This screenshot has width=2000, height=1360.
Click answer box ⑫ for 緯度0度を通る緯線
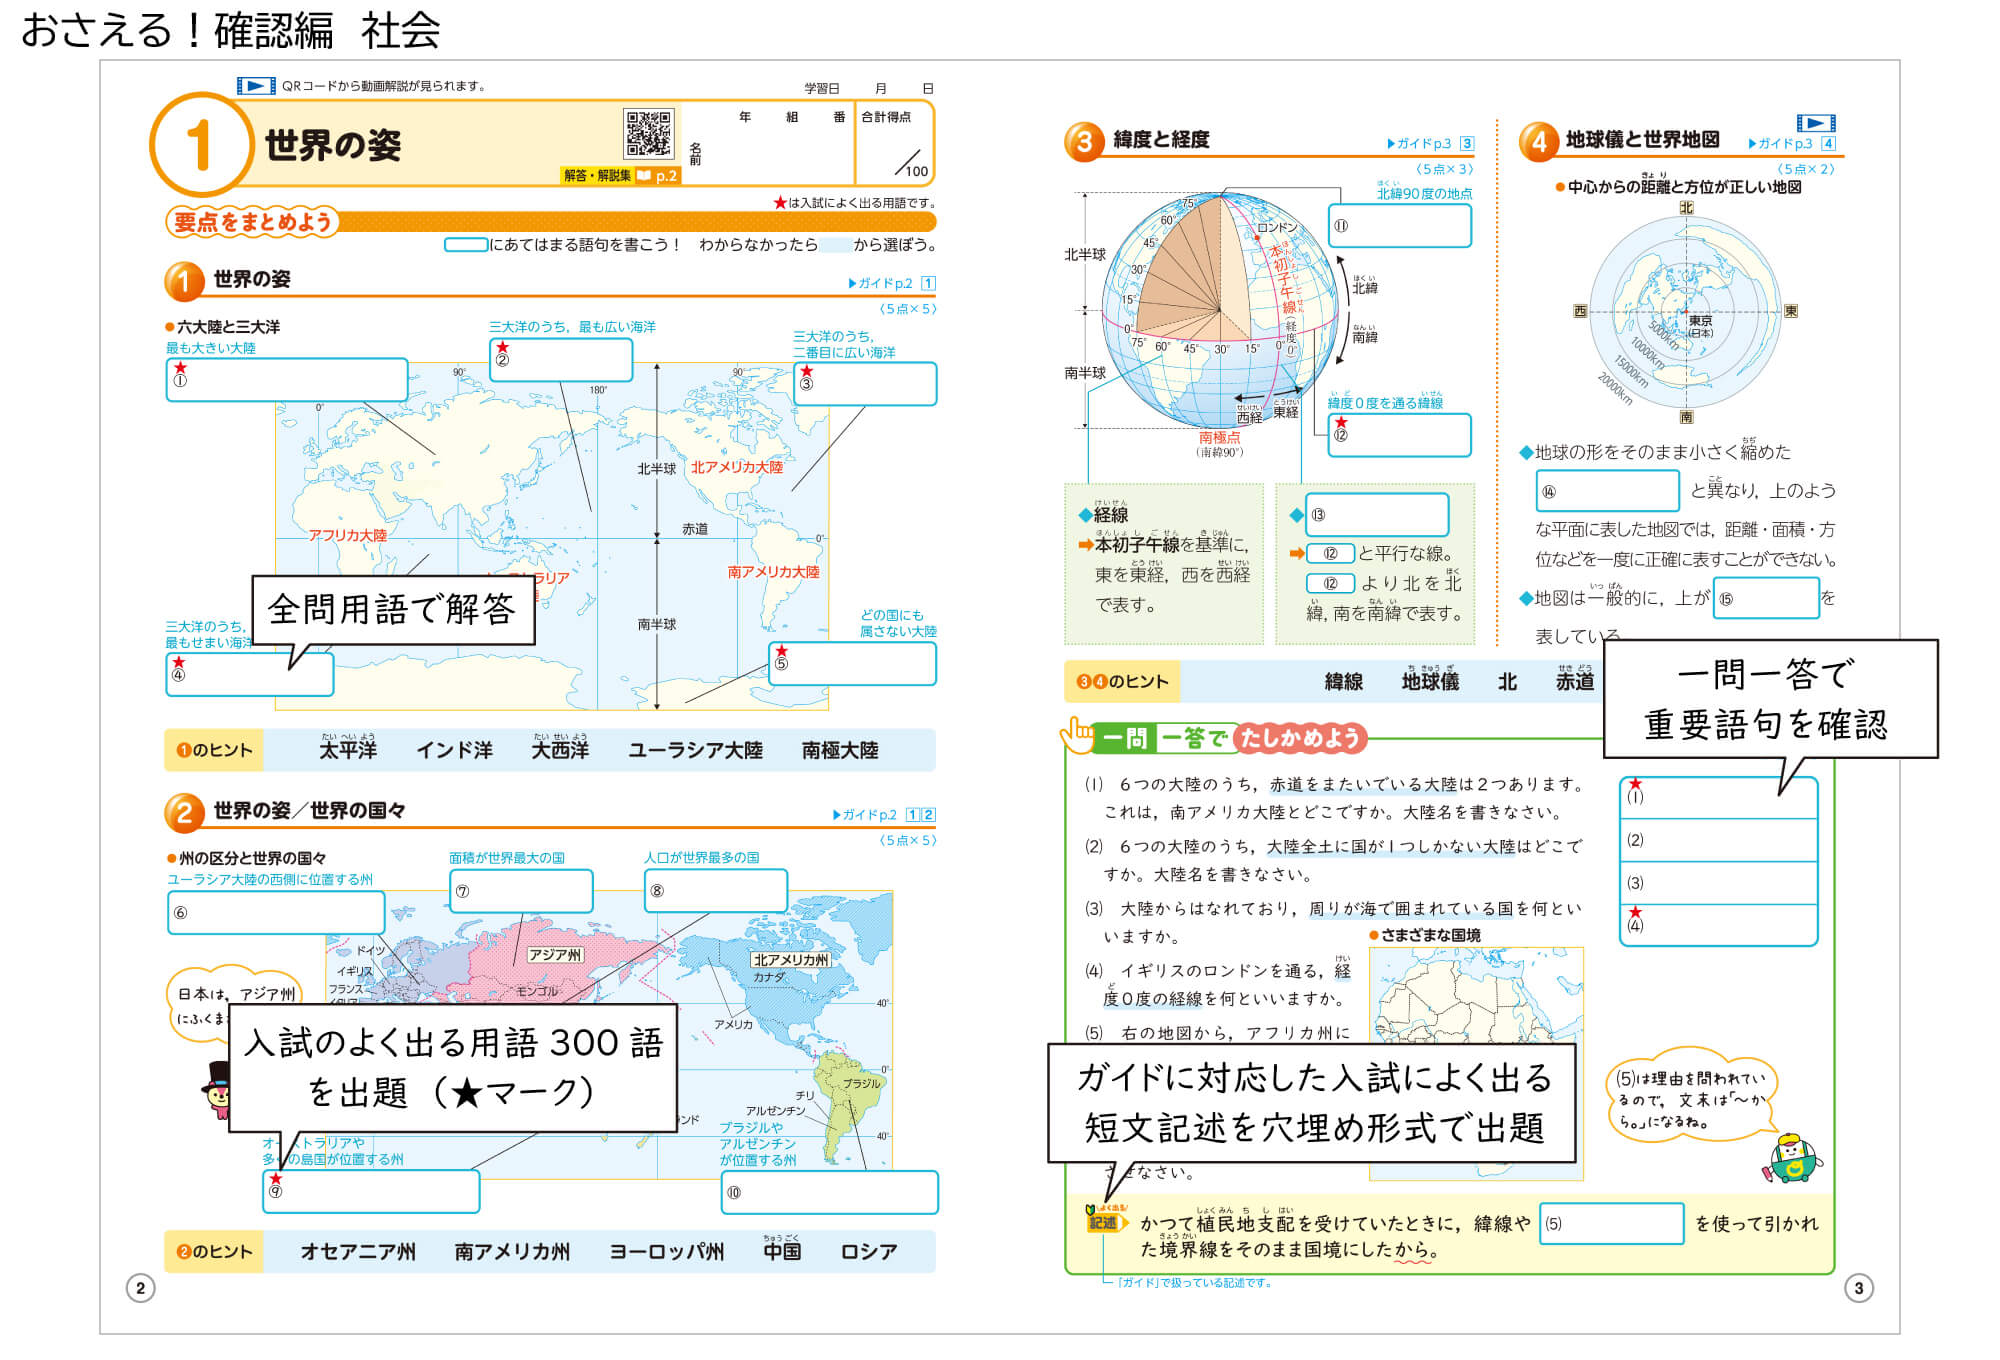pos(1400,435)
